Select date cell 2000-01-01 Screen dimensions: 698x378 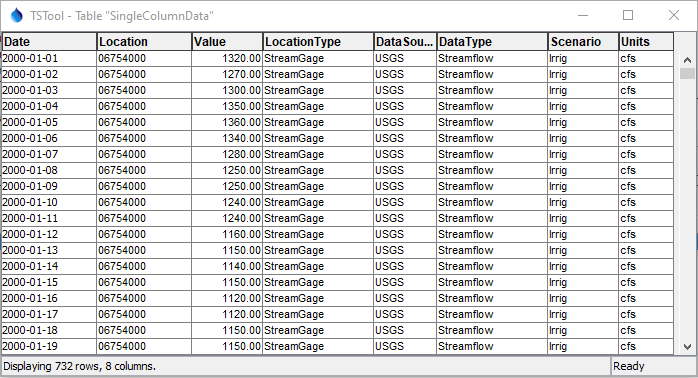click(x=49, y=58)
